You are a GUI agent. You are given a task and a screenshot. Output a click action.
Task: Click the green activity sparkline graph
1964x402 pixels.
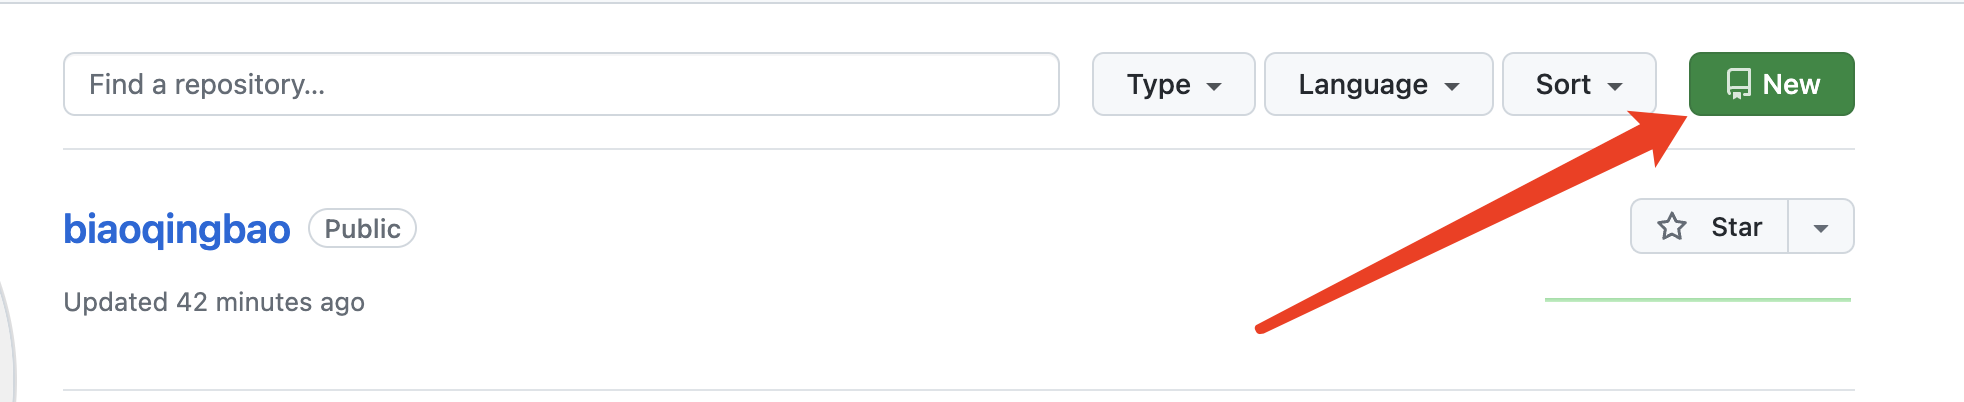click(1697, 299)
